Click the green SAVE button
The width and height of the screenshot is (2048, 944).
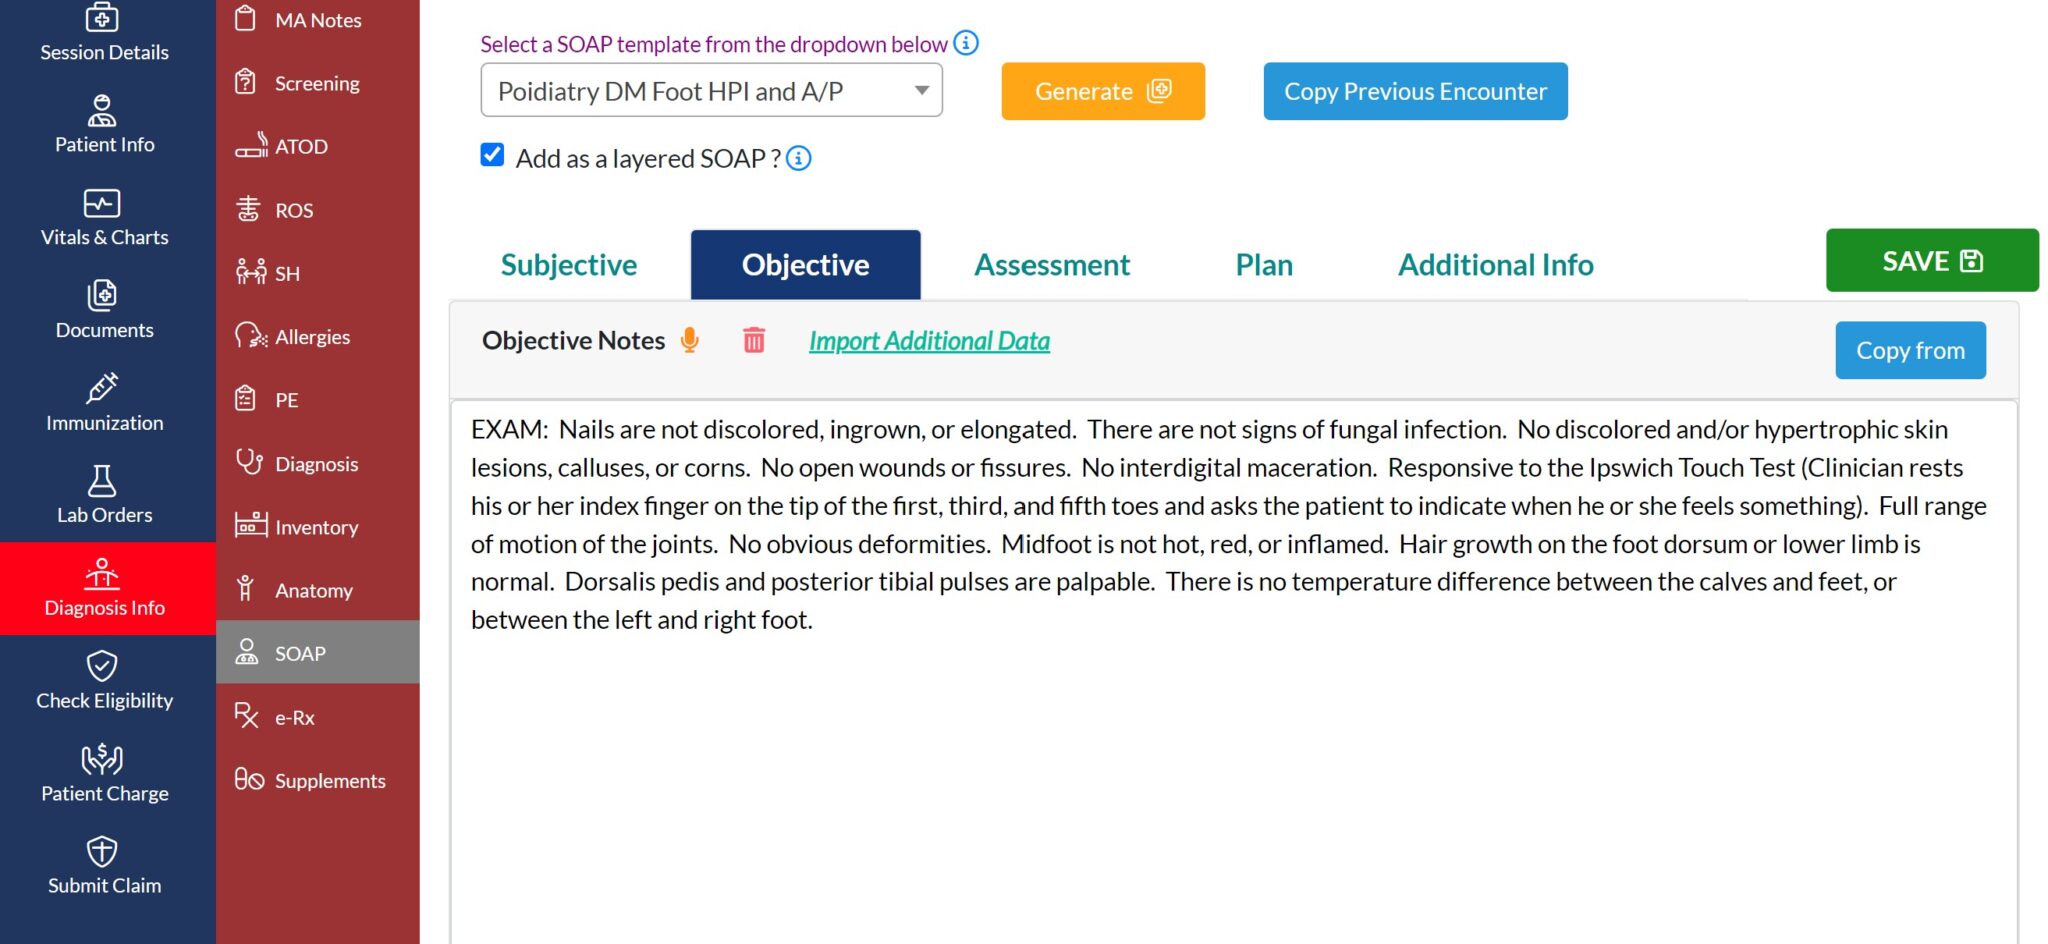coord(1932,260)
